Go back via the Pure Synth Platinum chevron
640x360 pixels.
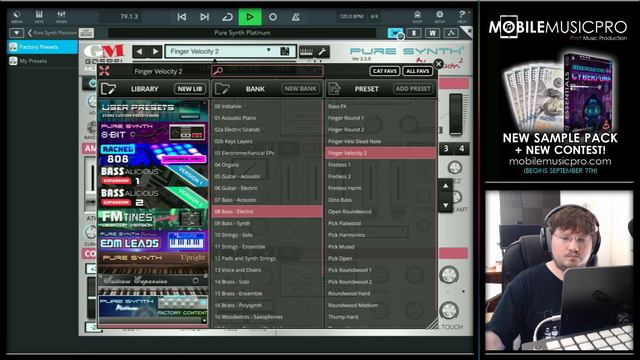click(x=51, y=33)
